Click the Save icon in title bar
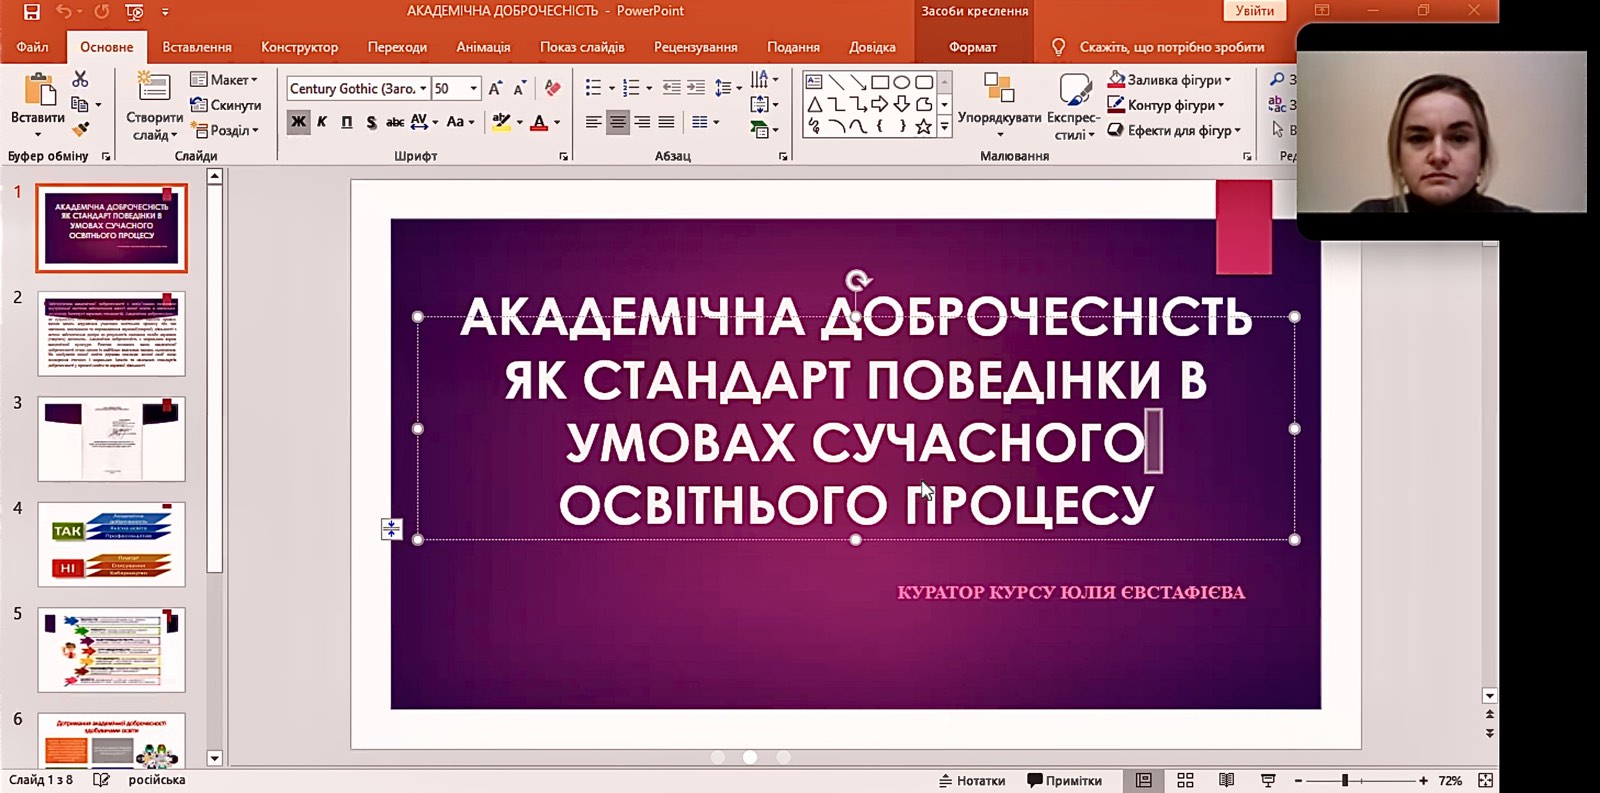Image resolution: width=1600 pixels, height=793 pixels. [x=32, y=12]
